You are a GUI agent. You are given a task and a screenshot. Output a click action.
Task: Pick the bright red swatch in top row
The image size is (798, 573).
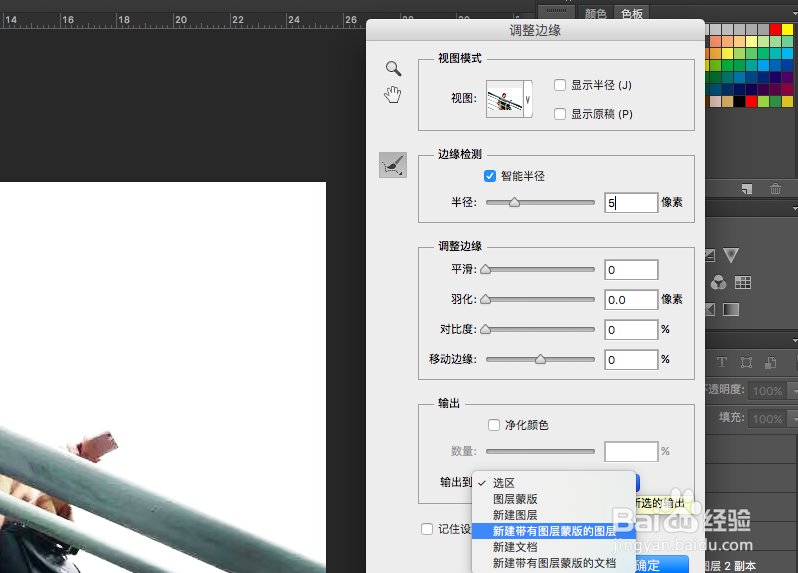tap(776, 30)
